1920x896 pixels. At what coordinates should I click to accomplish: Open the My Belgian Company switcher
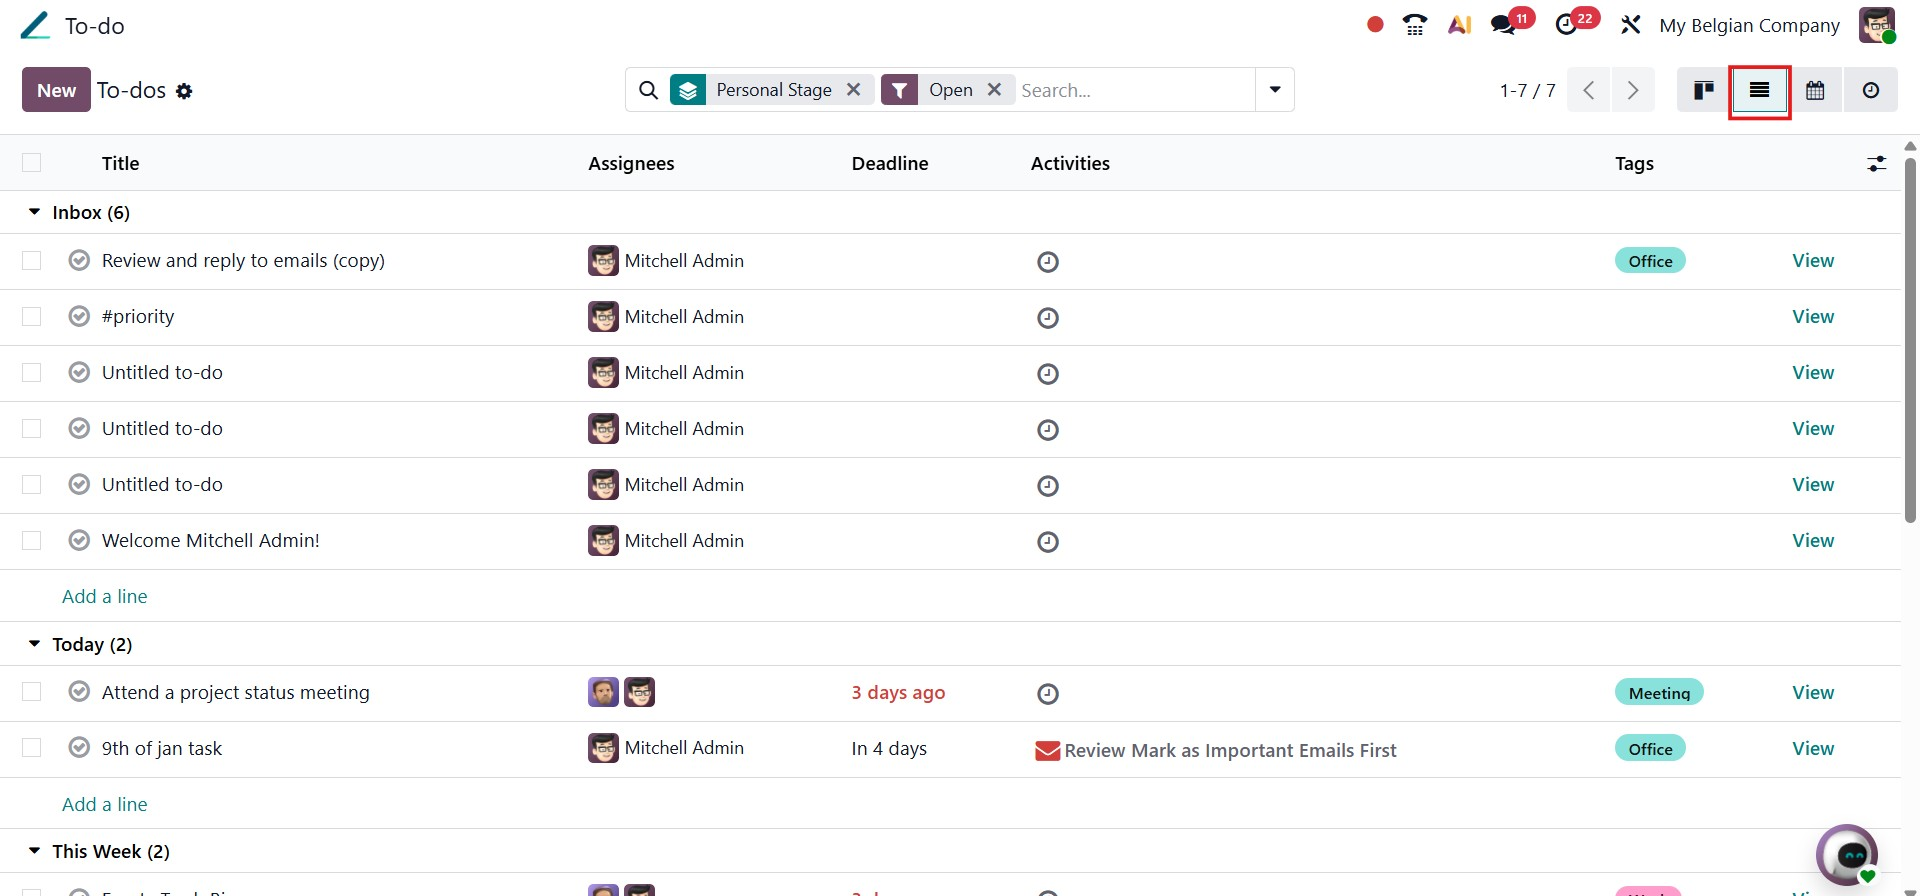(x=1749, y=25)
